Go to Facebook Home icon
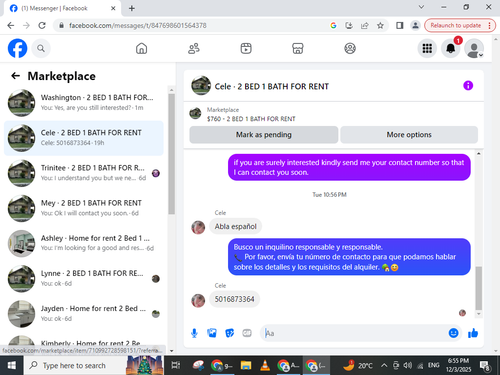Viewport: 500px width, 375px height. (141, 49)
